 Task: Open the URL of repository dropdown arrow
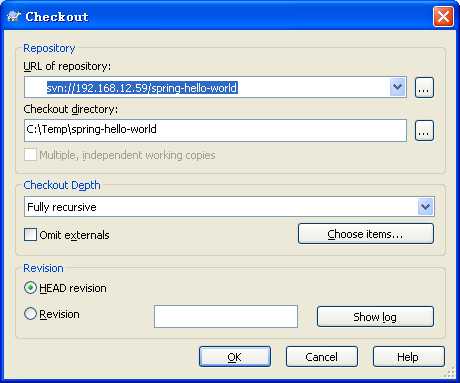398,87
